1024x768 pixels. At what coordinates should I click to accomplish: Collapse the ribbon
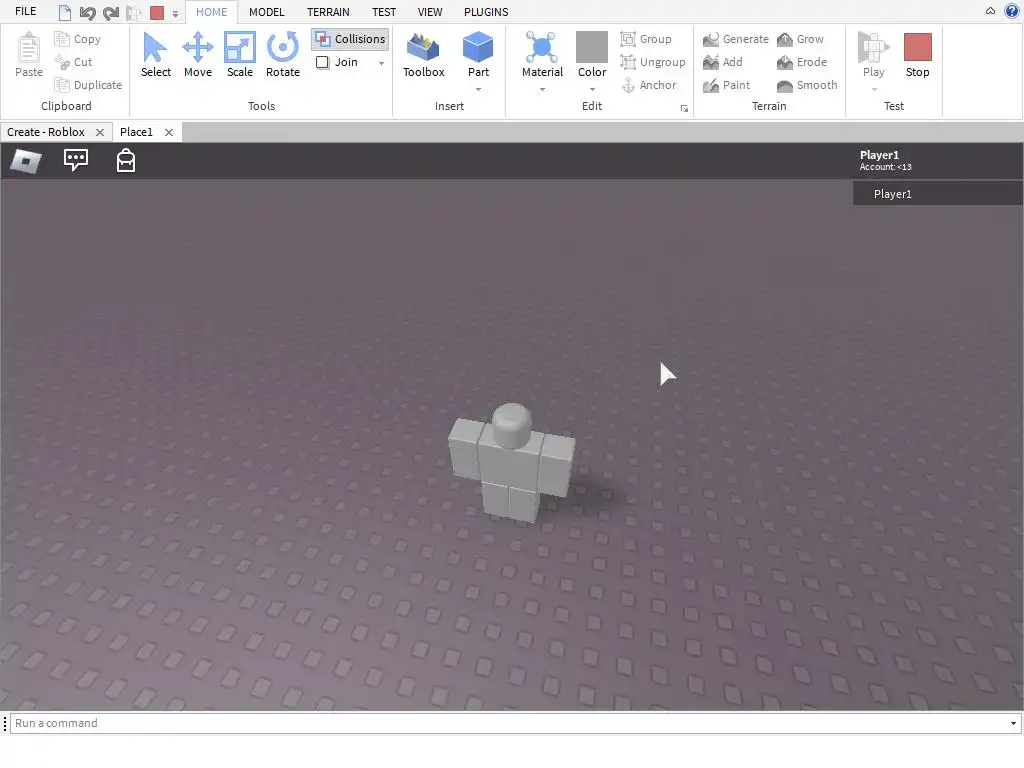tap(990, 11)
